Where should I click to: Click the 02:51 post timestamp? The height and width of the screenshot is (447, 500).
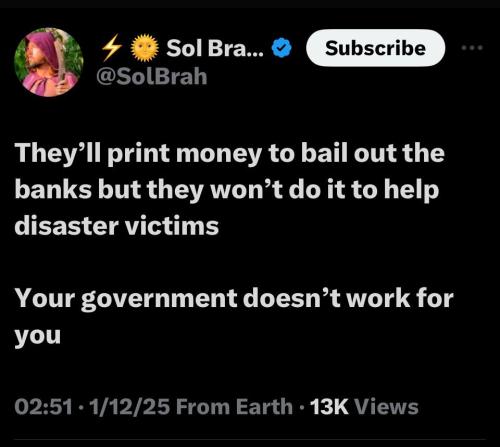tap(44, 407)
